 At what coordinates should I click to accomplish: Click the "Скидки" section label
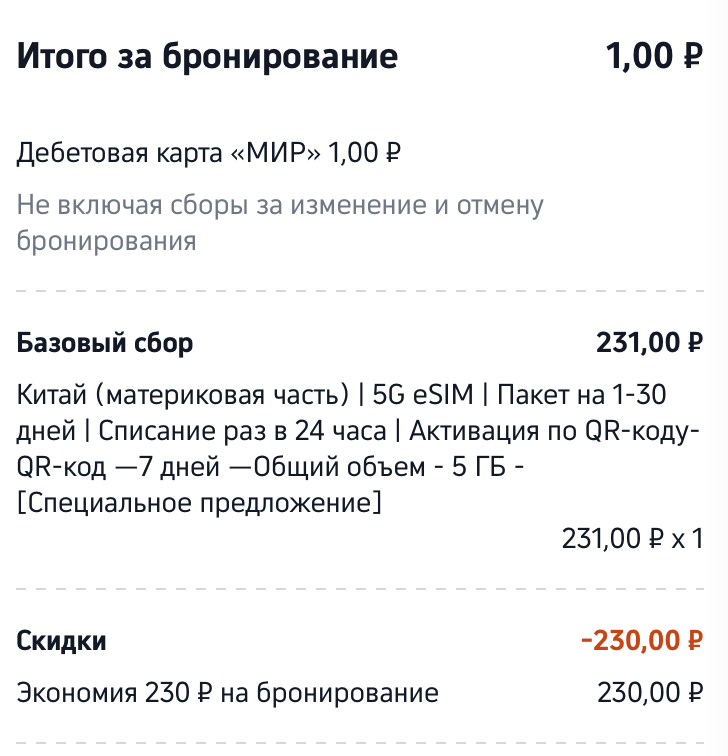61,640
